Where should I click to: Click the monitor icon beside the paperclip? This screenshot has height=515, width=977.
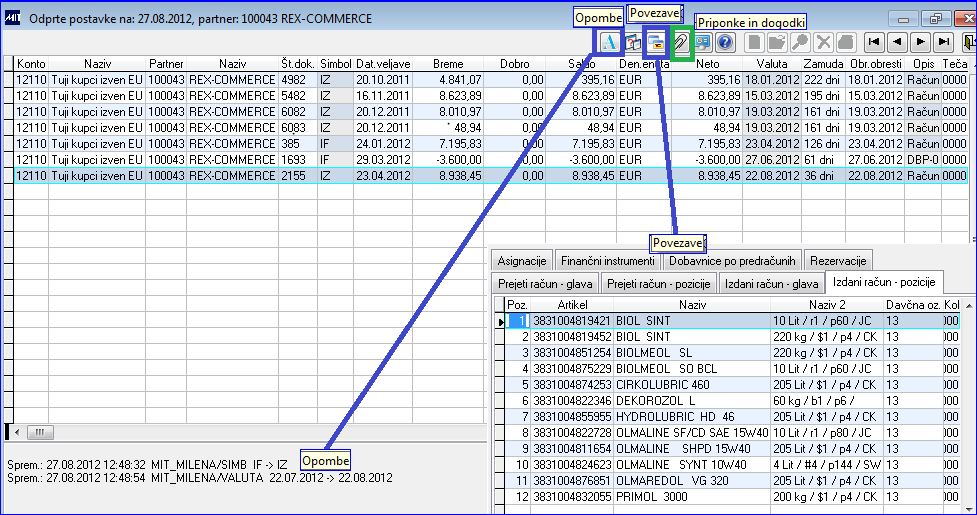tap(703, 42)
